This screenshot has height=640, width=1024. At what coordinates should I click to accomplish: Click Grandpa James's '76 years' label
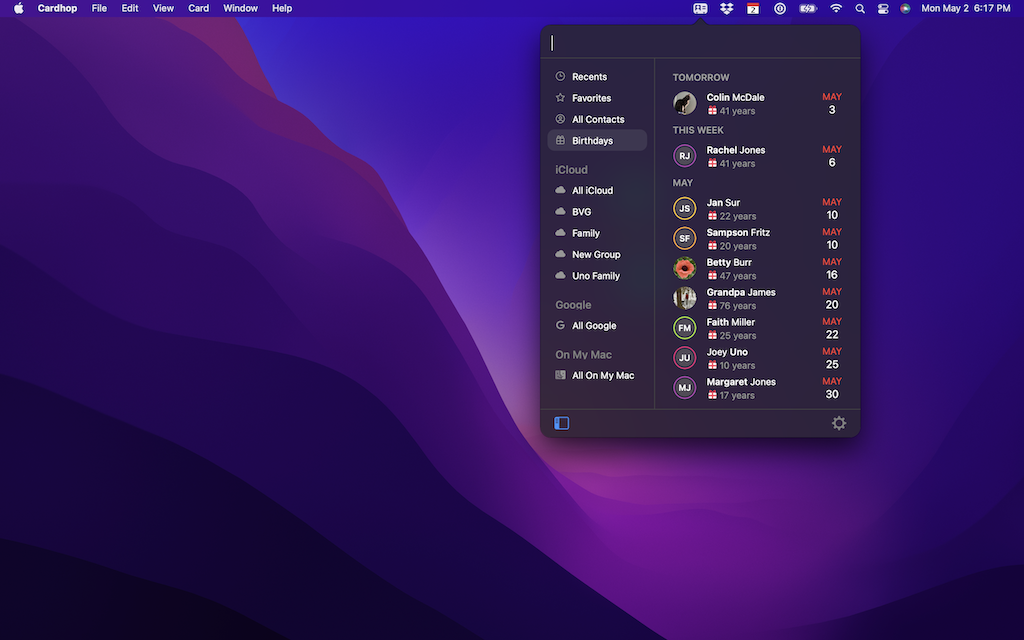[x=738, y=306]
